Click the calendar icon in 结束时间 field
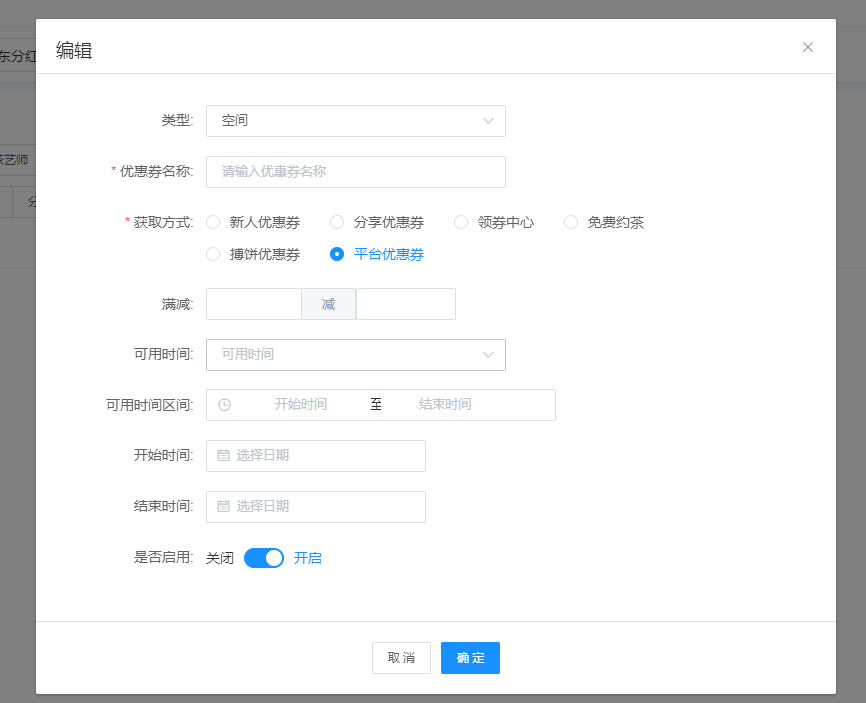This screenshot has height=703, width=866. tap(224, 507)
